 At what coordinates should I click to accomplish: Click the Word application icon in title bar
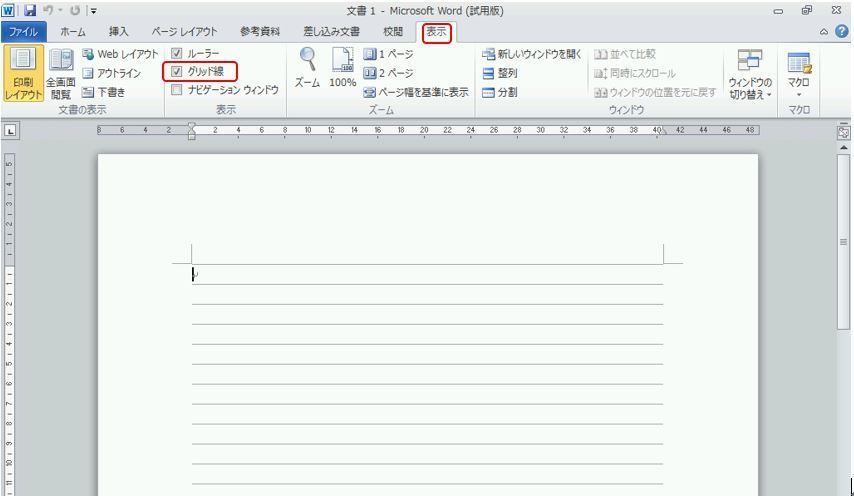click(9, 10)
